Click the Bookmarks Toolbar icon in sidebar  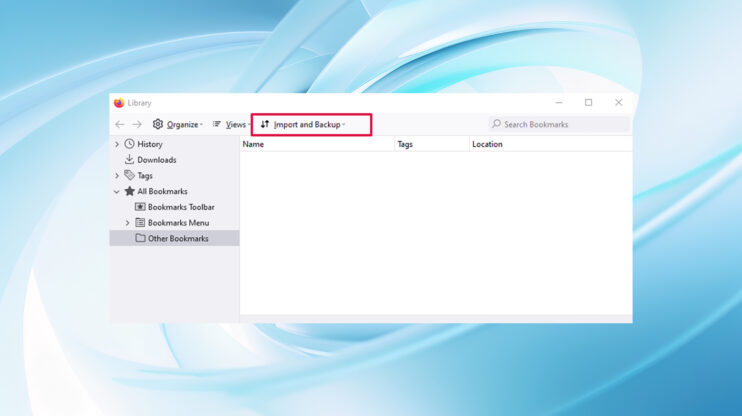[x=140, y=207]
